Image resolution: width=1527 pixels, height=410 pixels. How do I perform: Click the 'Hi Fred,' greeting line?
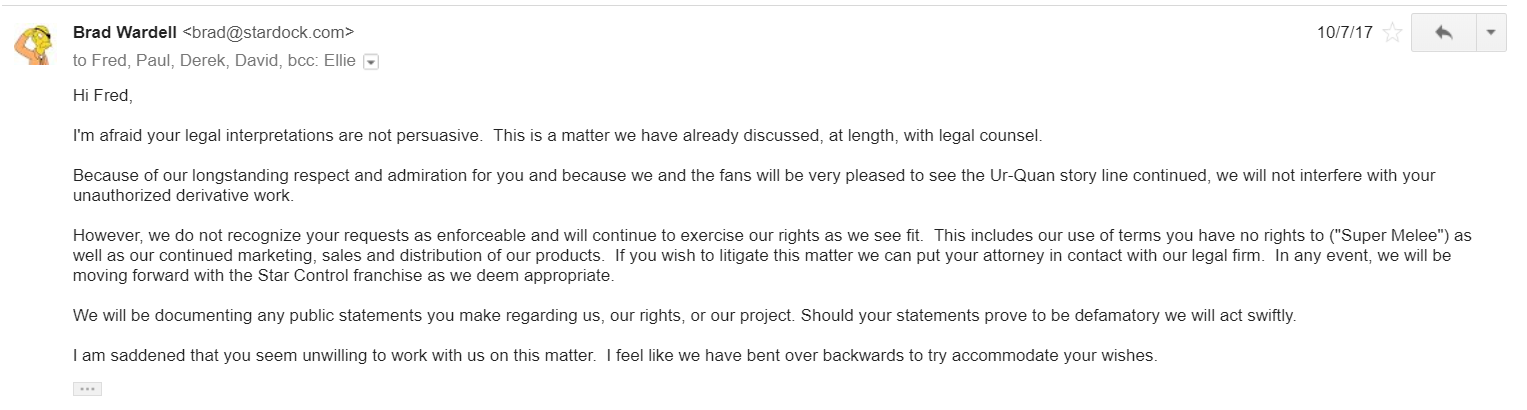[102, 97]
